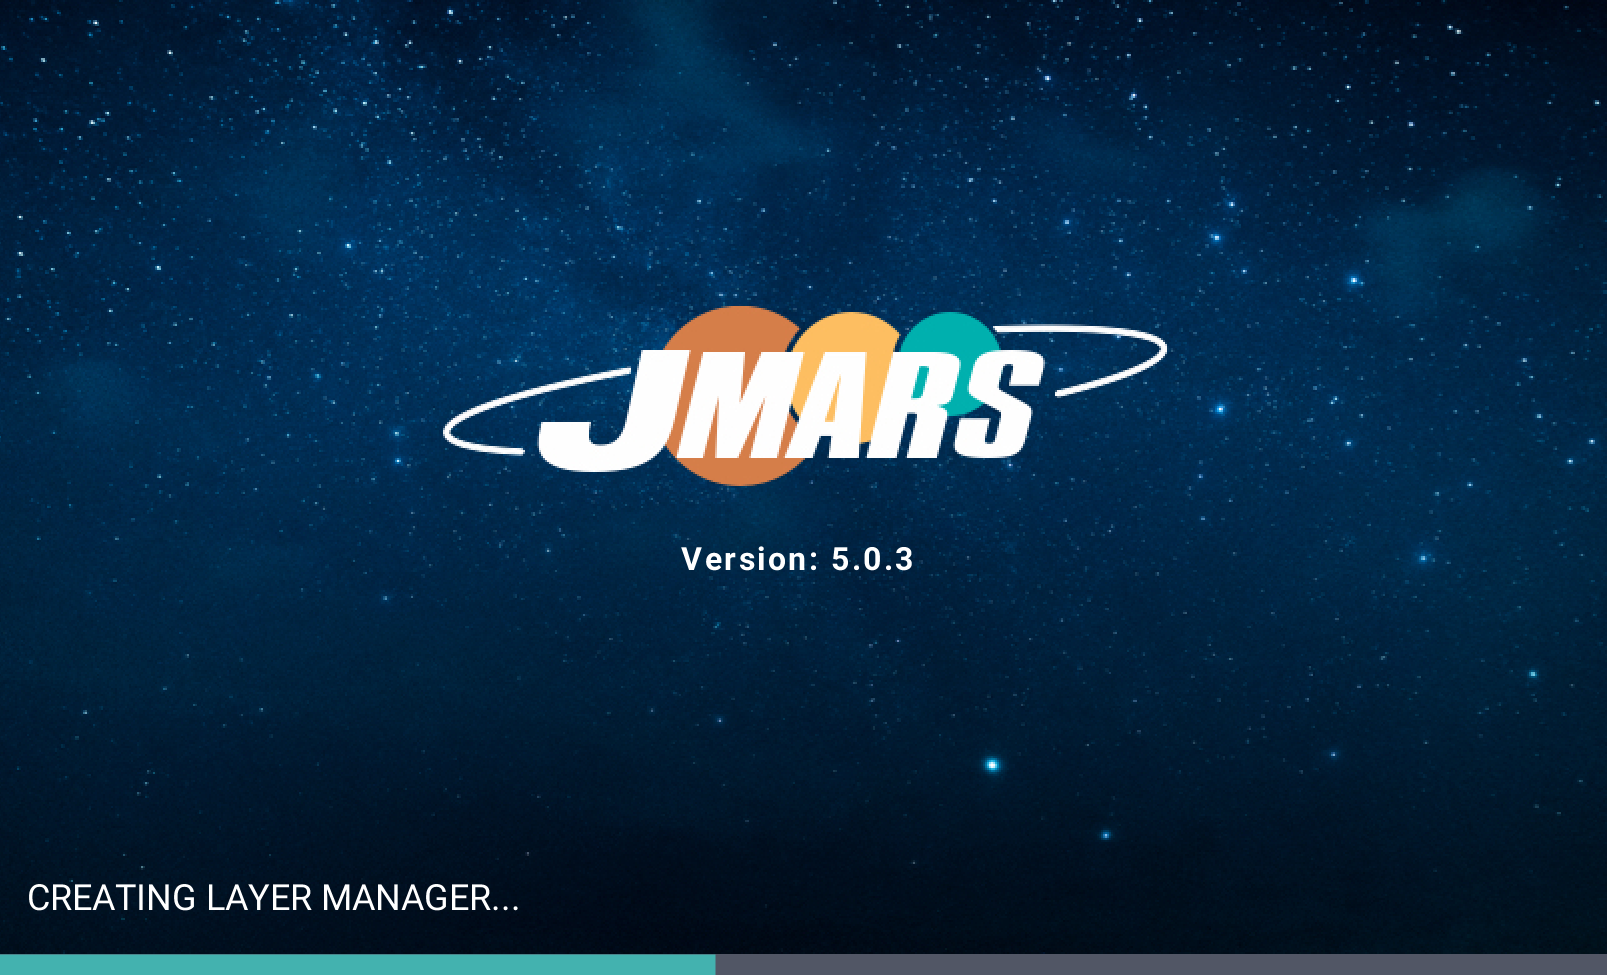1607x975 pixels.
Task: Click the JMARS logo
Action: pos(804,396)
